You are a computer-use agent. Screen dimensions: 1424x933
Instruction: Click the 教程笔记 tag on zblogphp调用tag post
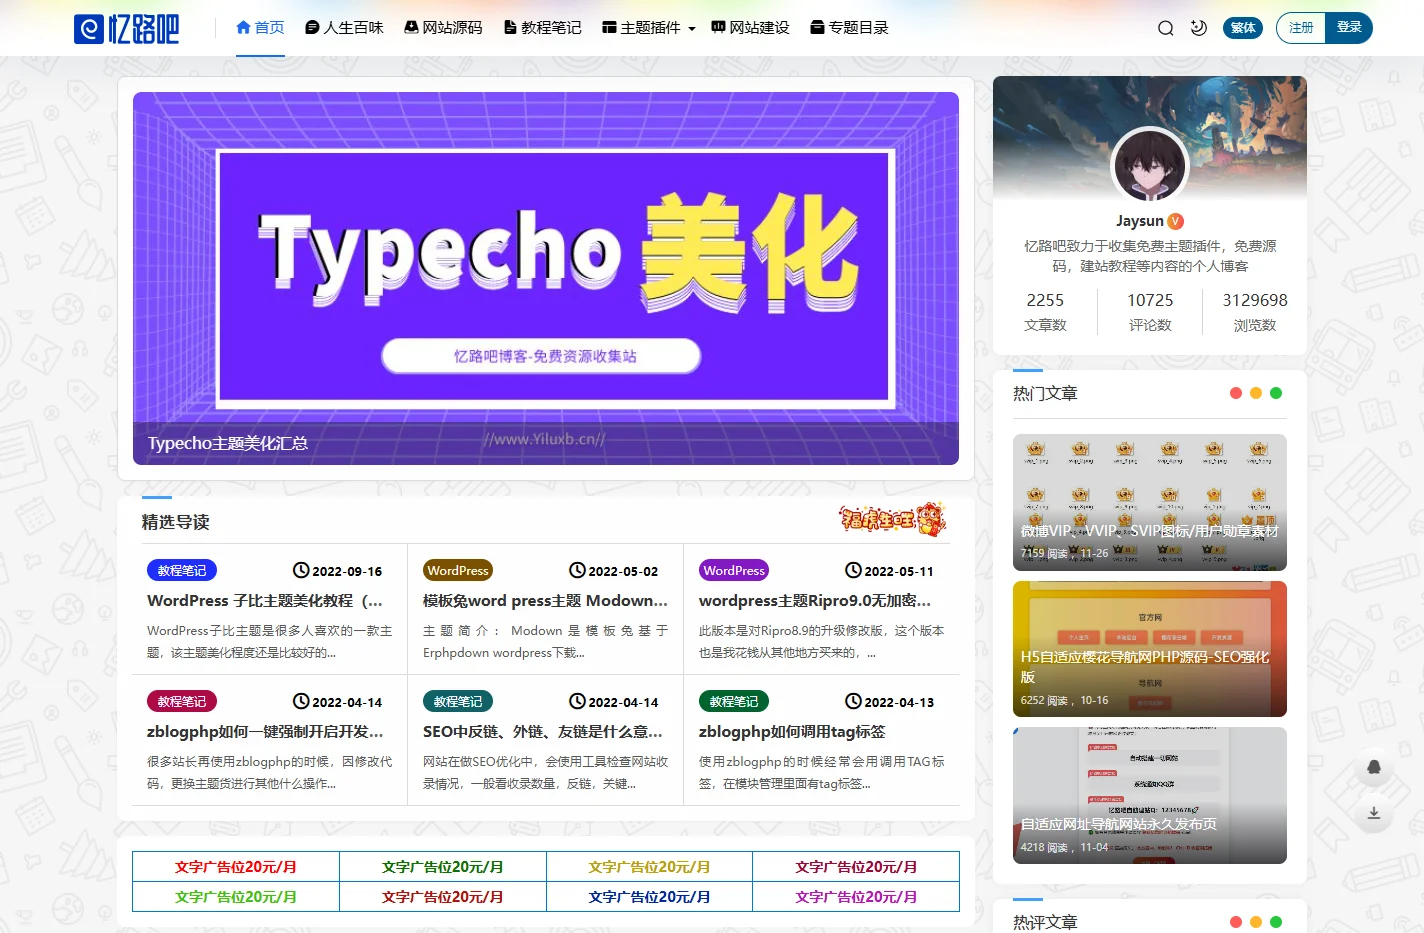pyautogui.click(x=734, y=701)
